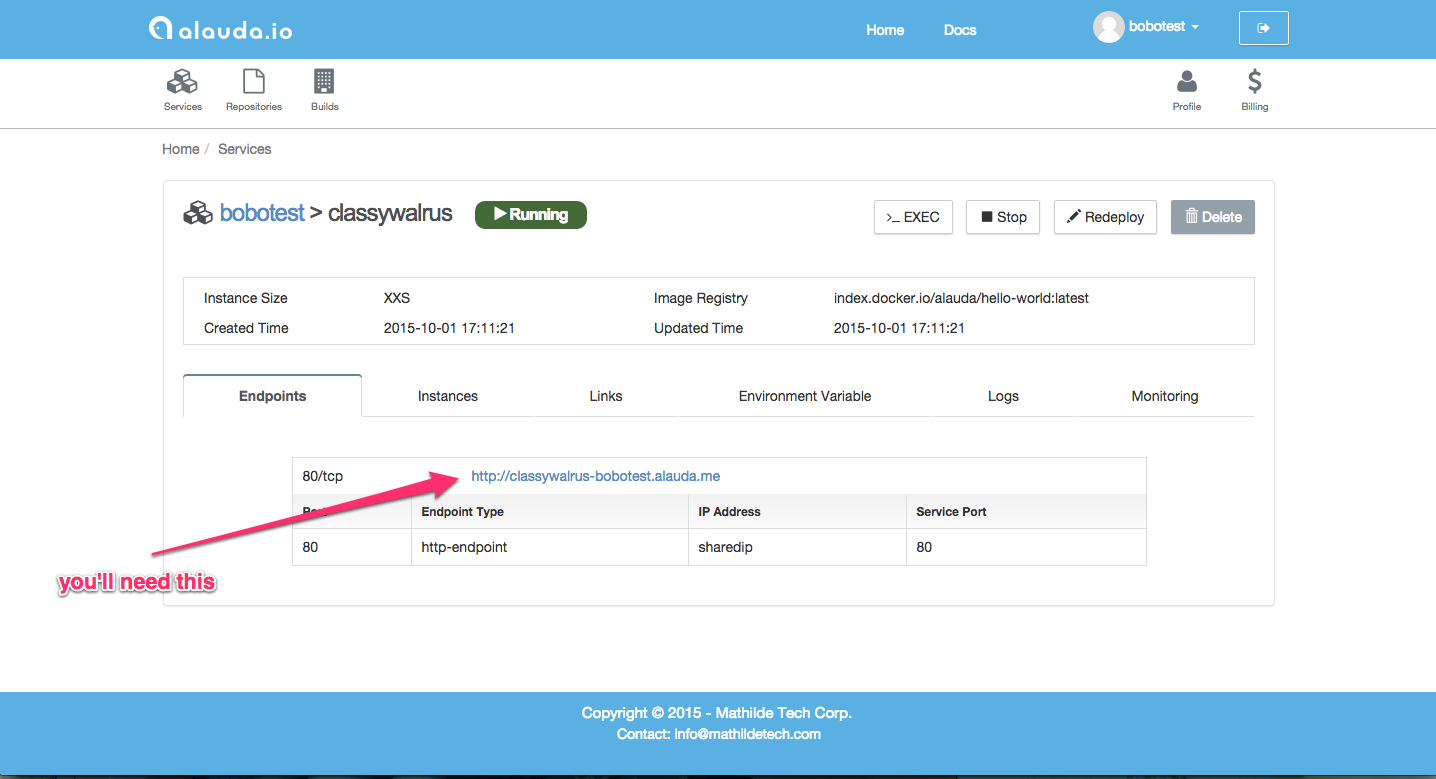Click the cubes icon beside bobotest title
Image resolution: width=1436 pixels, height=779 pixels.
tap(198, 213)
